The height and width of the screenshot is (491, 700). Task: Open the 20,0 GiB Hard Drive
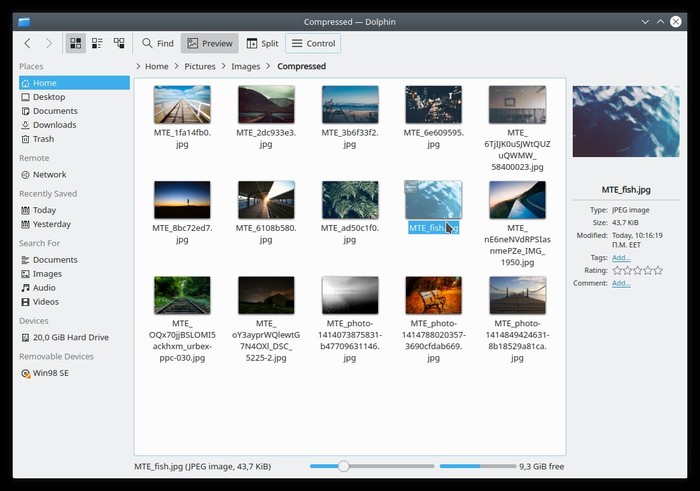point(74,337)
